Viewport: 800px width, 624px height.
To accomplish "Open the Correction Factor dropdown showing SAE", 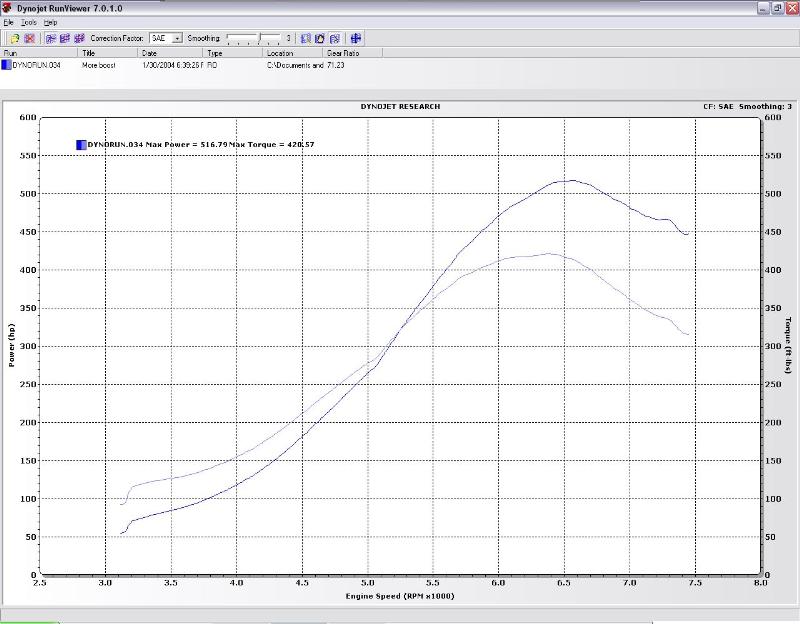I will click(x=177, y=38).
